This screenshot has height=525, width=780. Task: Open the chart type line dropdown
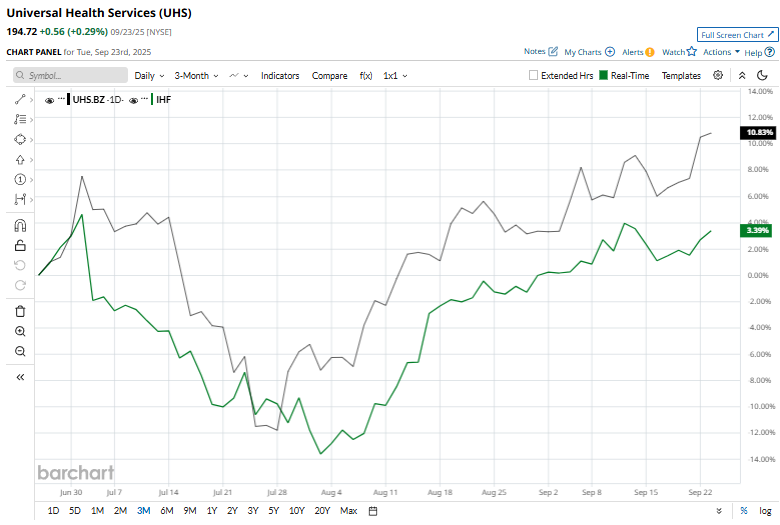pos(238,76)
